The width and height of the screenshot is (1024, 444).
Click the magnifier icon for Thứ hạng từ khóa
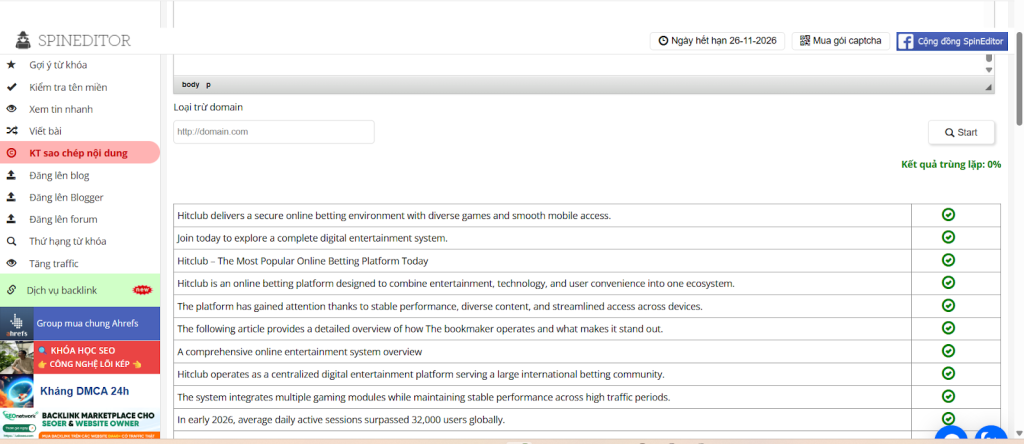[x=11, y=241]
